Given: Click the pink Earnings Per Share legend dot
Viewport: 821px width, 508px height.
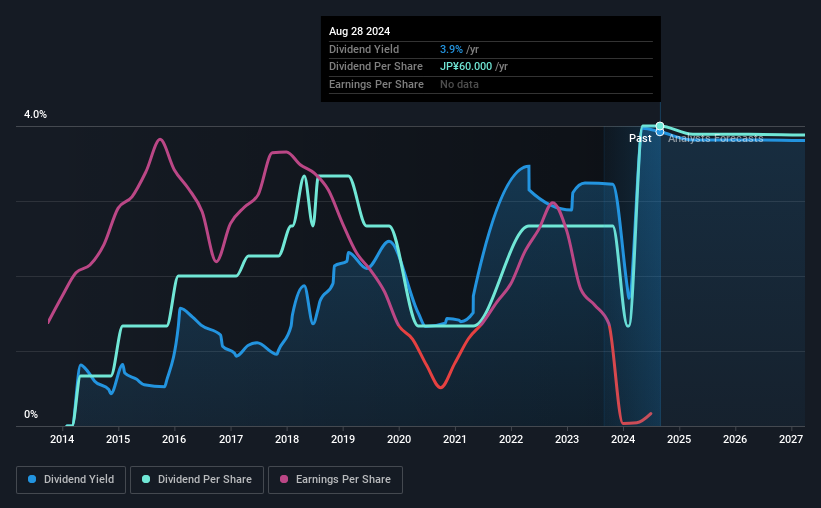Looking at the screenshot, I should (x=284, y=479).
